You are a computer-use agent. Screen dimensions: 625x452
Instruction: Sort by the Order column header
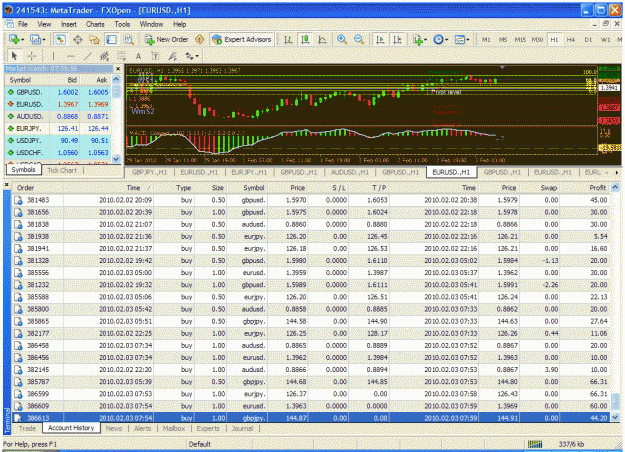tap(37, 188)
